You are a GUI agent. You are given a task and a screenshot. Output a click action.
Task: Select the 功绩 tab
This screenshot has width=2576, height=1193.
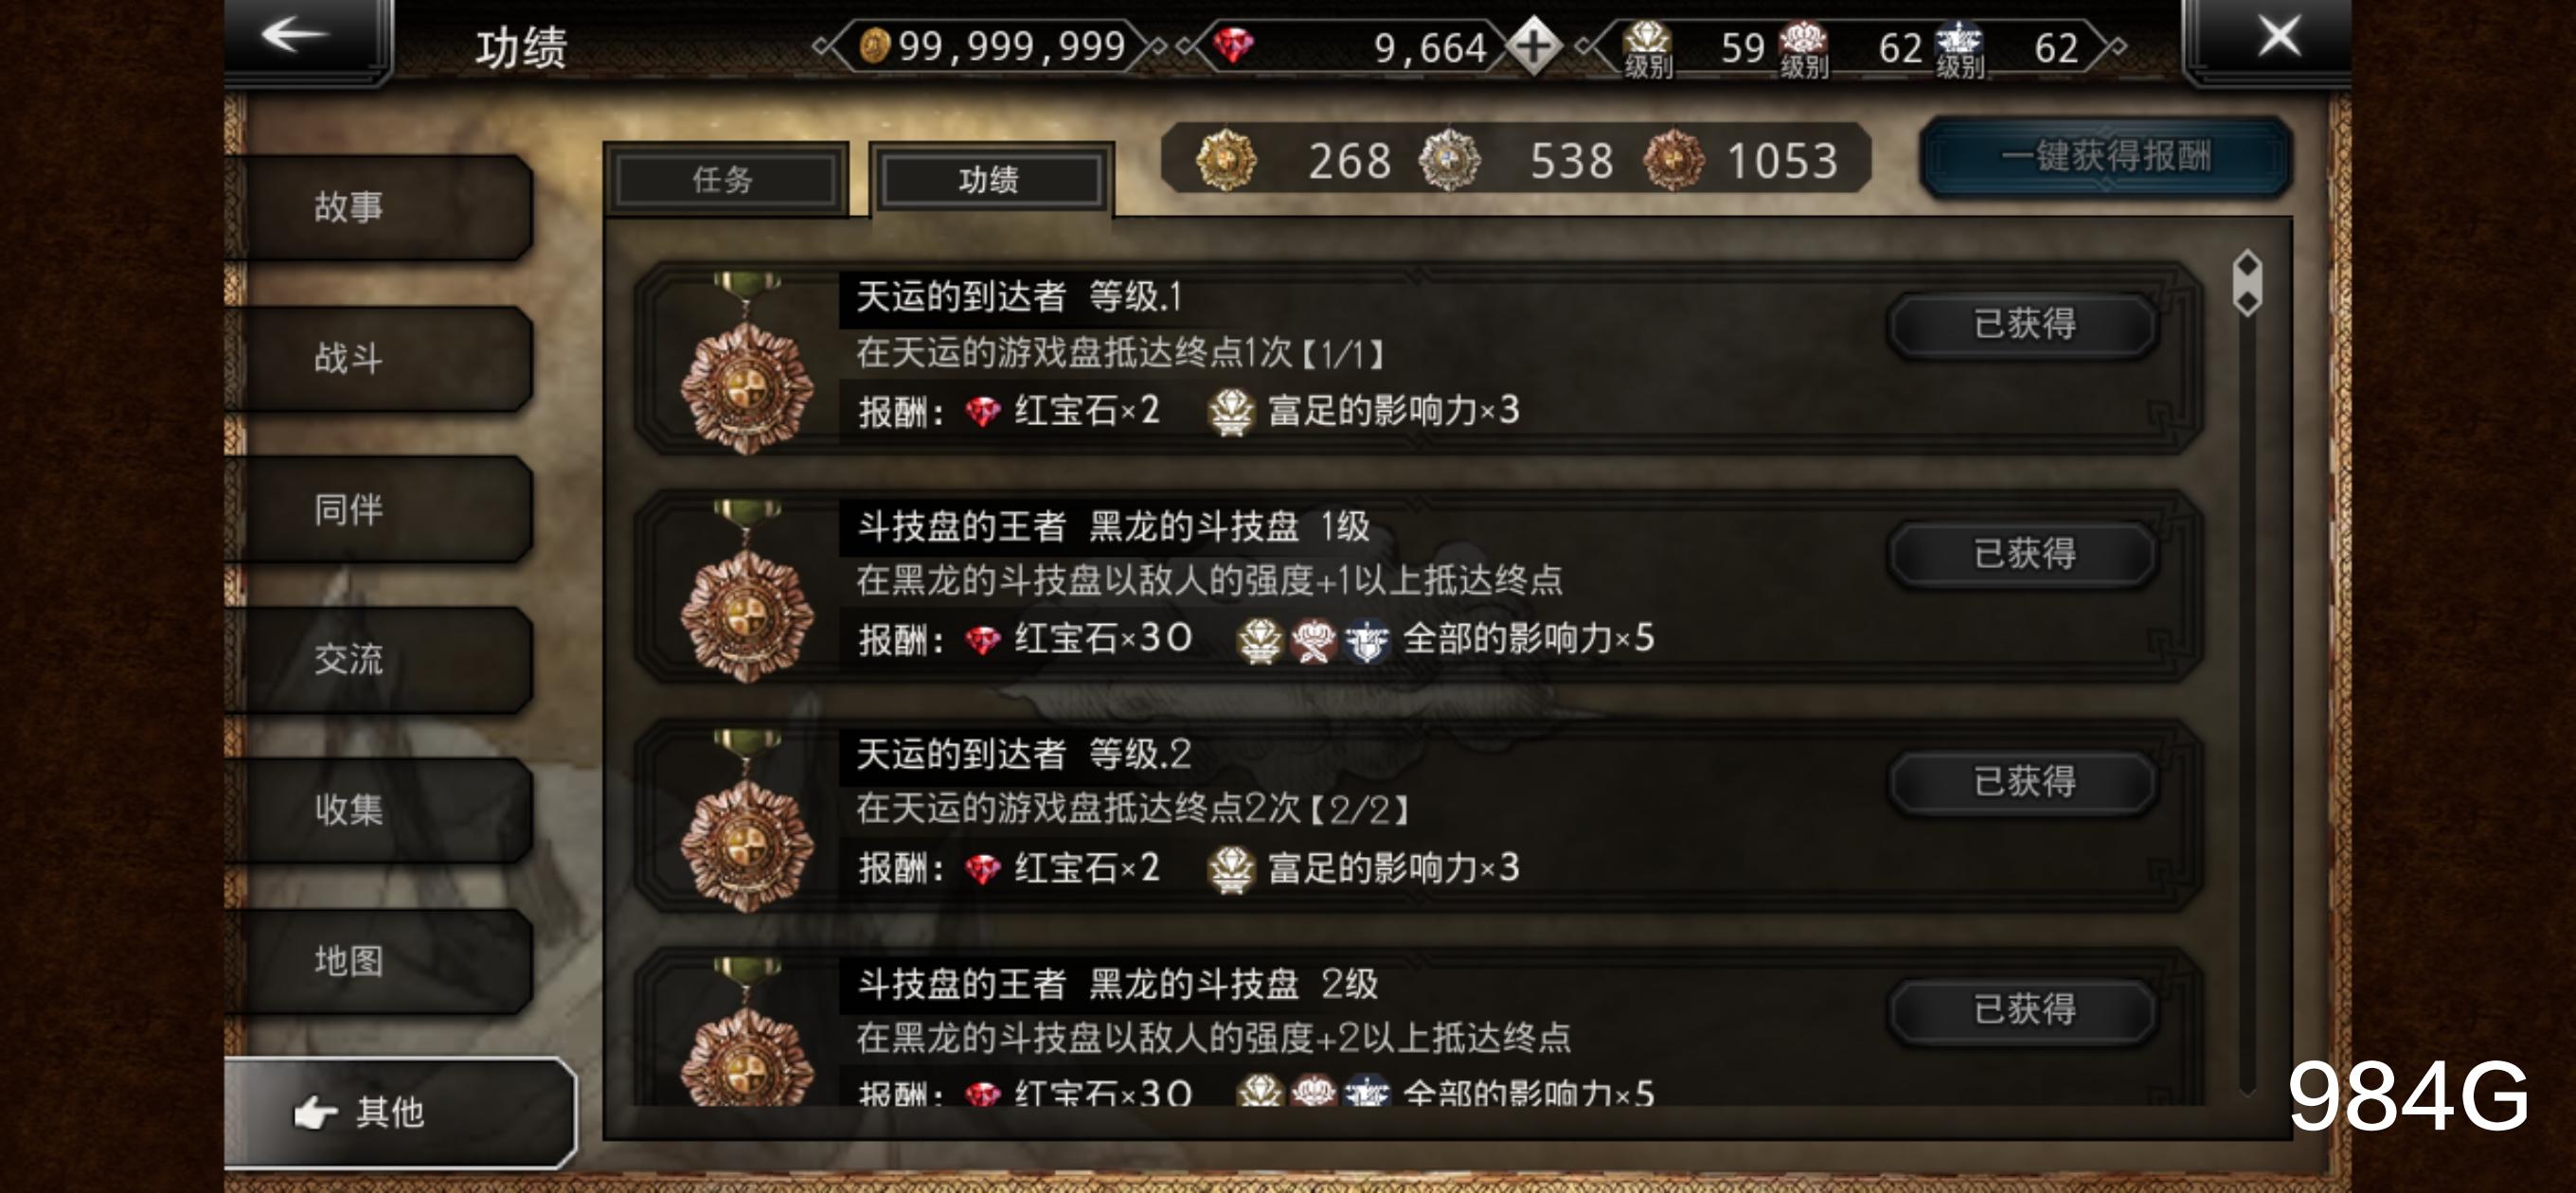tap(988, 180)
